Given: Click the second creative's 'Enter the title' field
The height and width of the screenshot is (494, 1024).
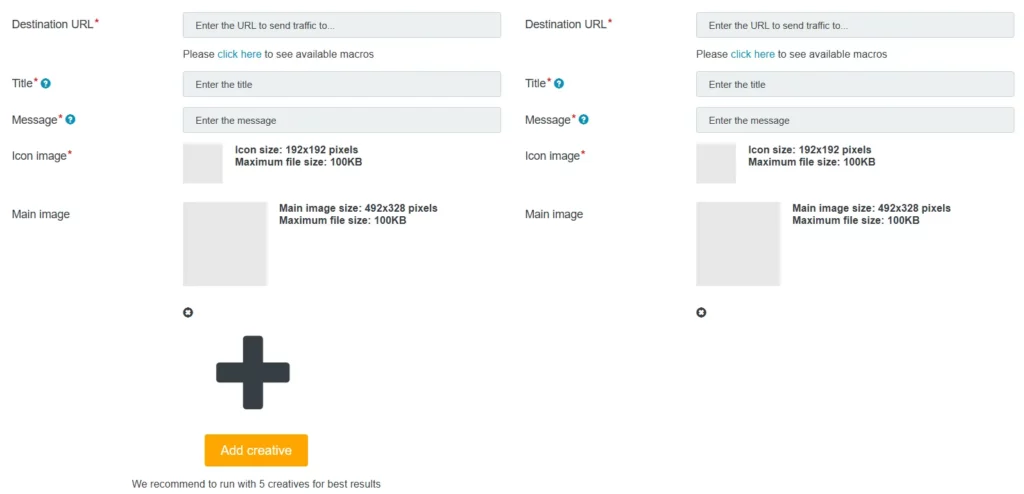Looking at the screenshot, I should tap(854, 85).
